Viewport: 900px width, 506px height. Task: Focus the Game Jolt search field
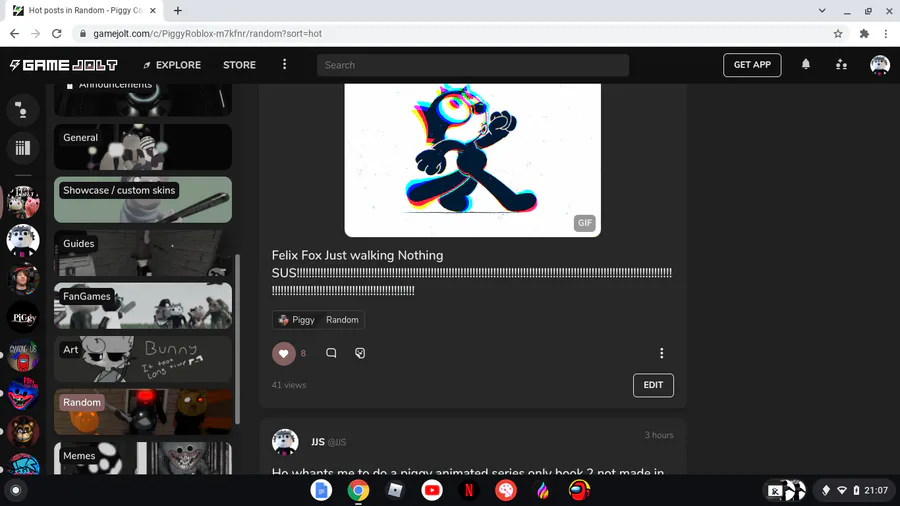472,65
